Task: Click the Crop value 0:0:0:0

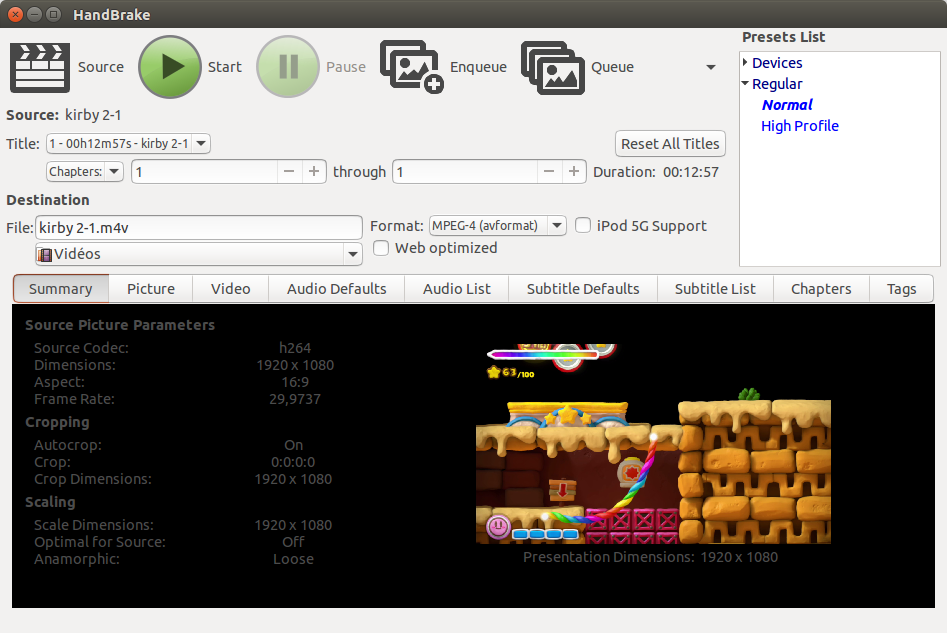Action: click(x=294, y=462)
